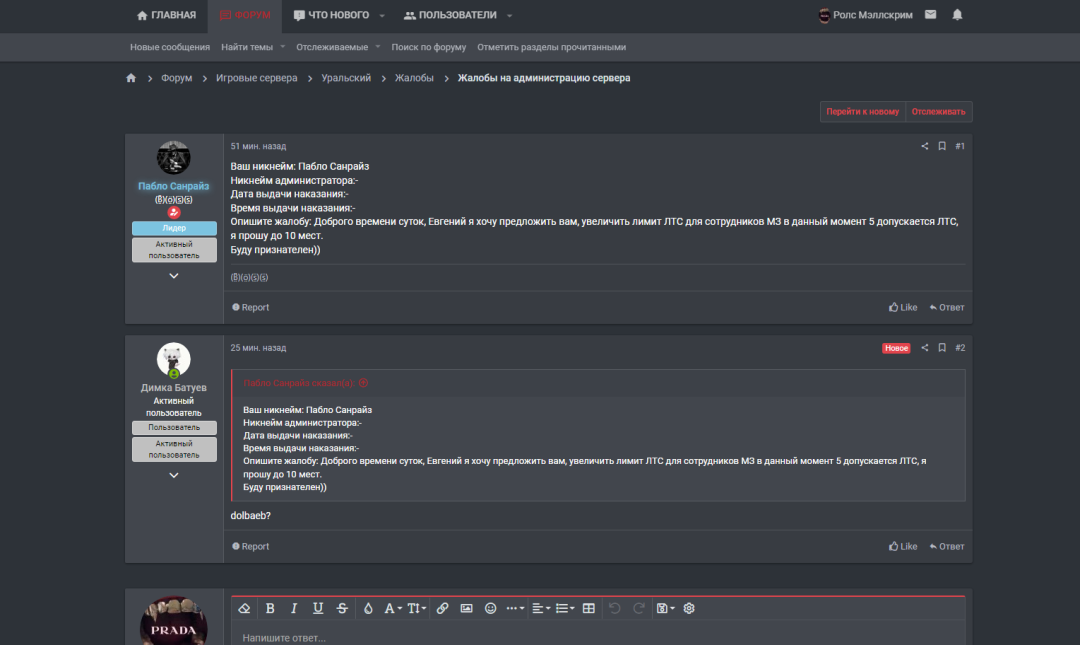Click the home icon in the breadcrumbs
1080x645 pixels.
tap(131, 78)
